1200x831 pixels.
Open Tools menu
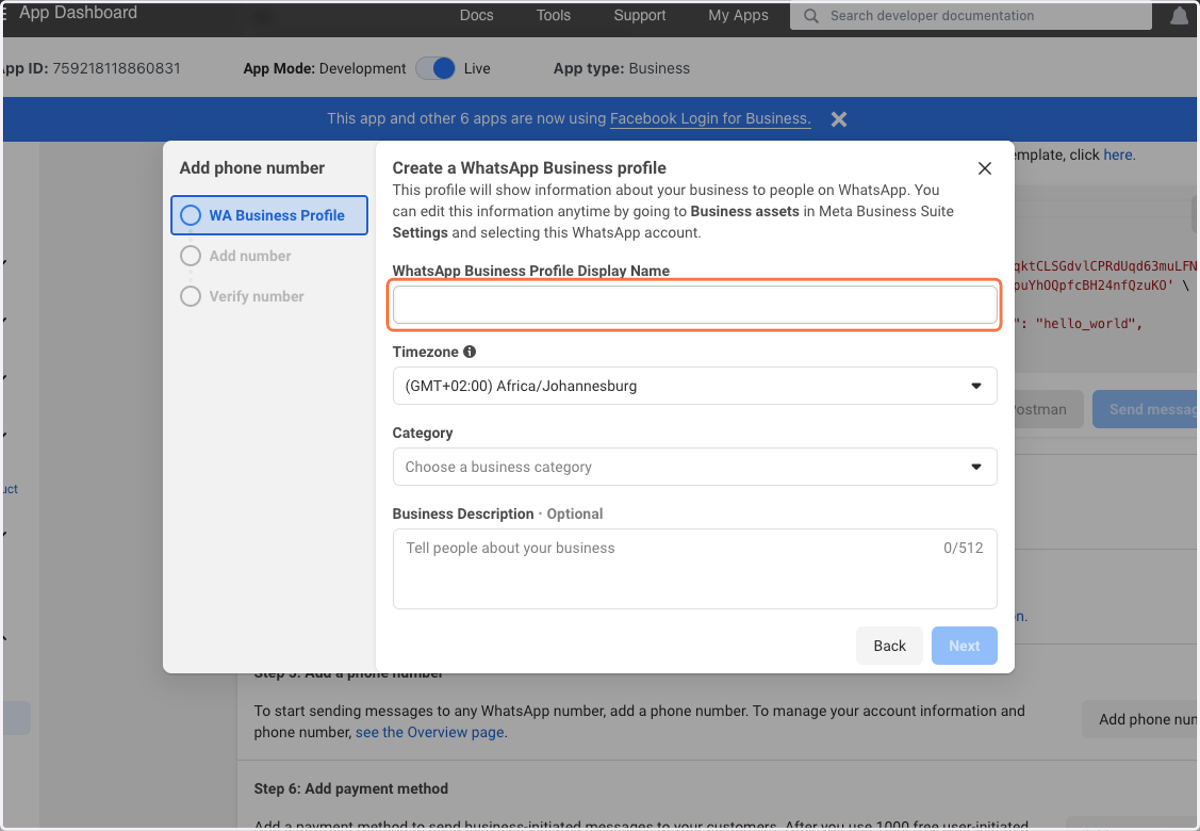(553, 15)
